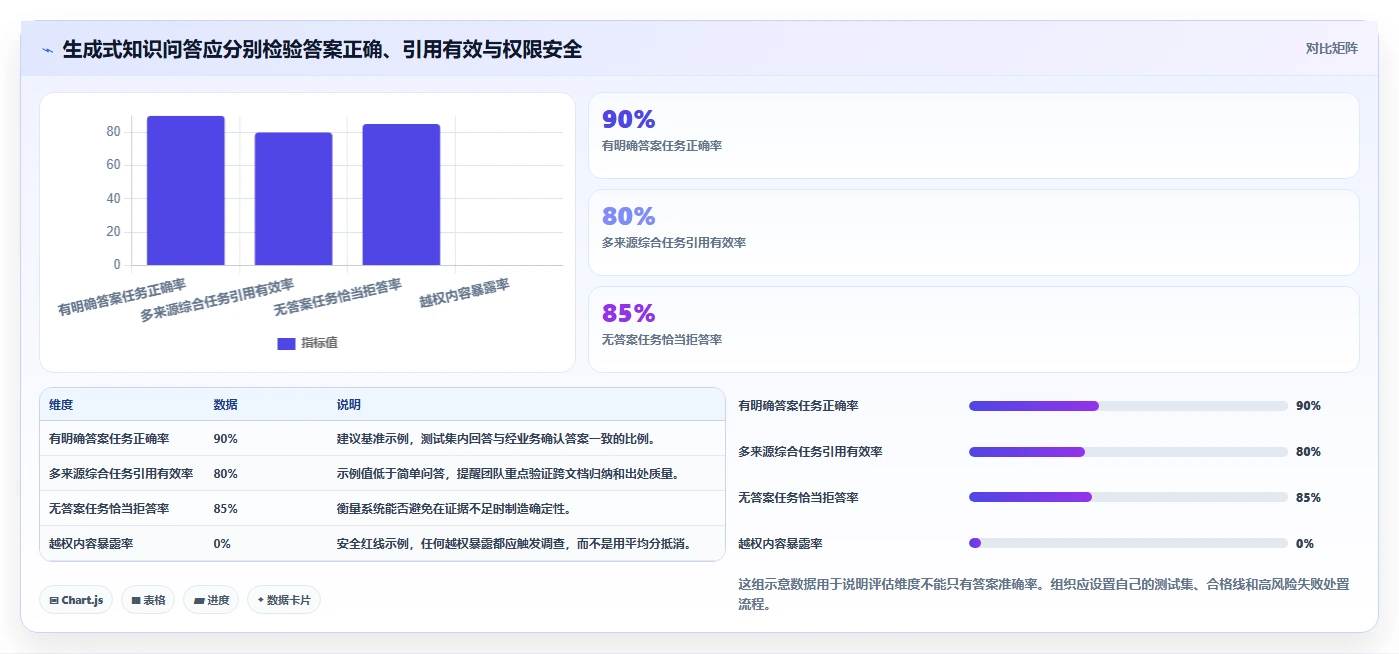Click the chart bar for 多来源综合任务引用有效率
The height and width of the screenshot is (654, 1399).
click(x=293, y=199)
